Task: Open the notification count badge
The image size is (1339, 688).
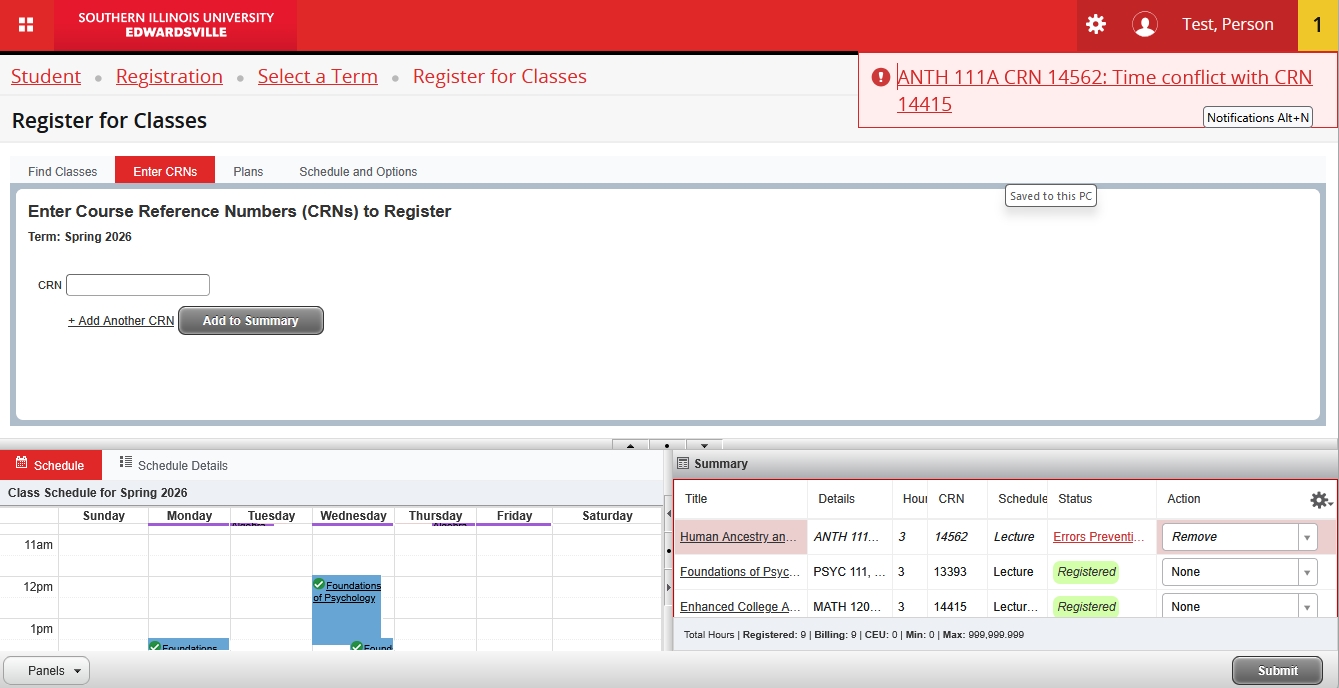Action: [1317, 25]
